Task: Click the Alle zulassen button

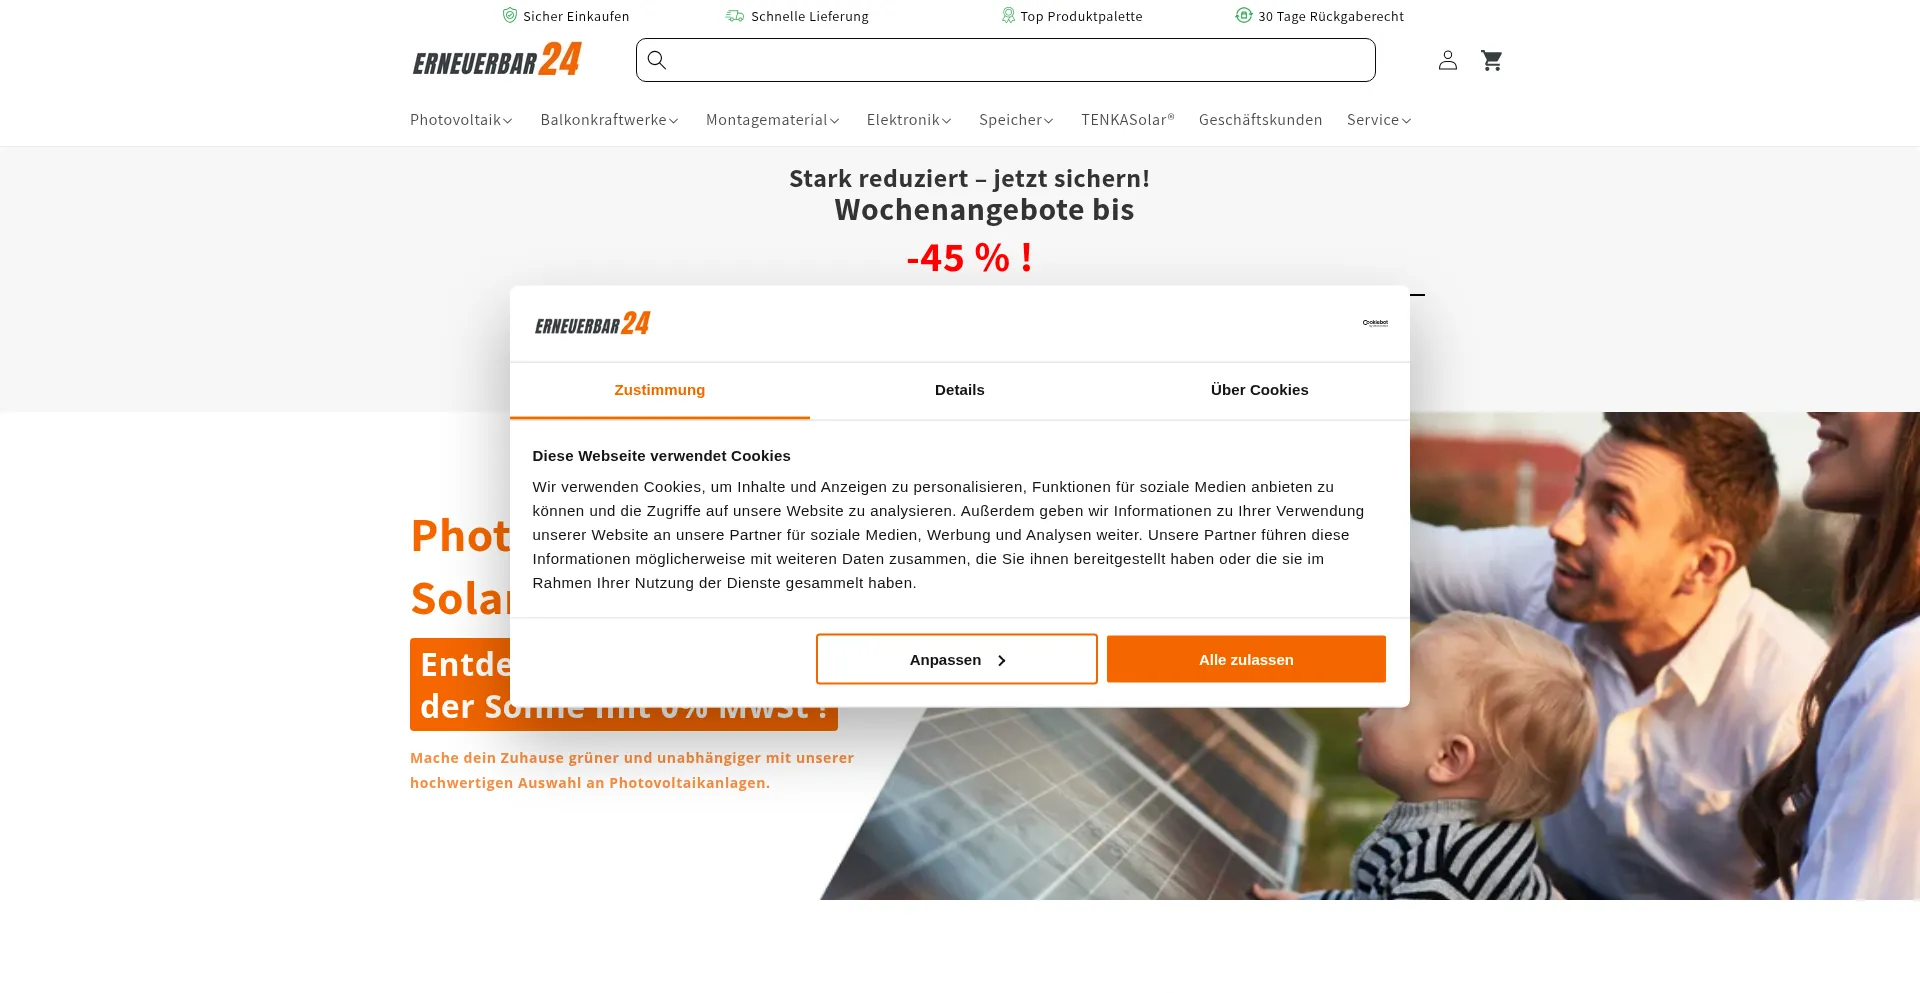Action: pyautogui.click(x=1246, y=659)
